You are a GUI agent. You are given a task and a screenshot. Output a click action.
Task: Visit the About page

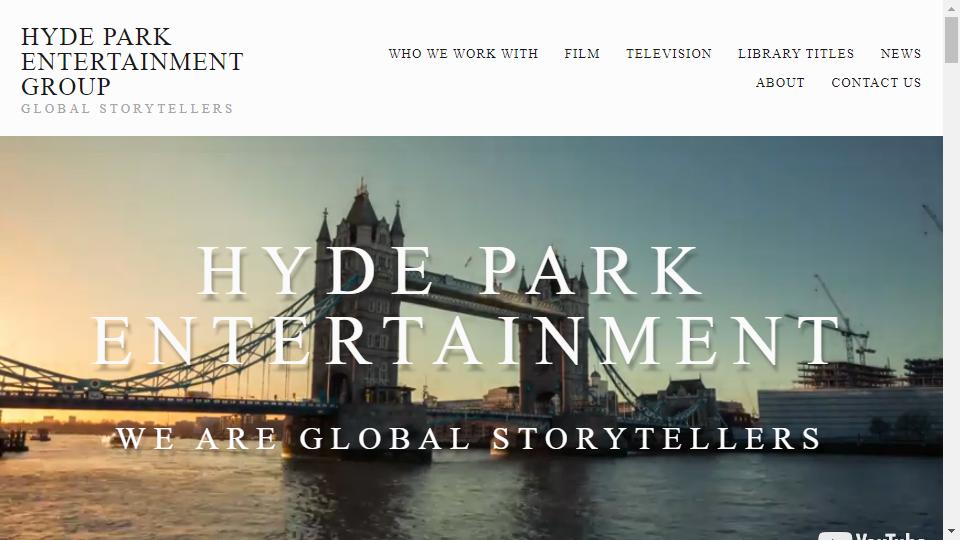tap(780, 83)
